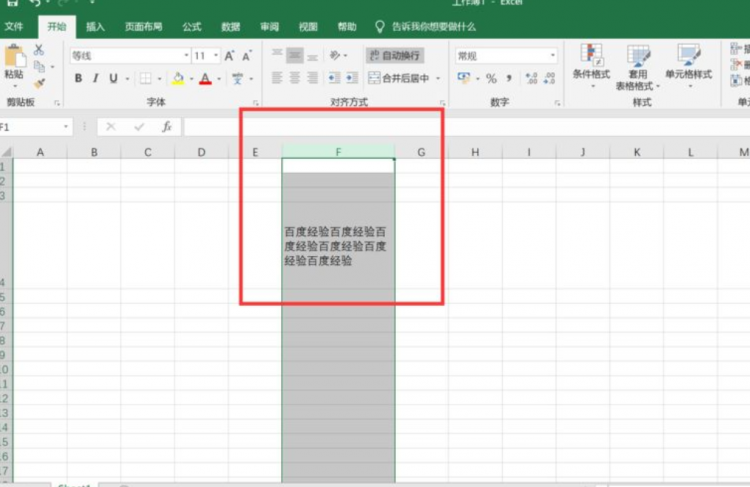Switch to 公式 tab
The width and height of the screenshot is (750, 487).
click(192, 26)
